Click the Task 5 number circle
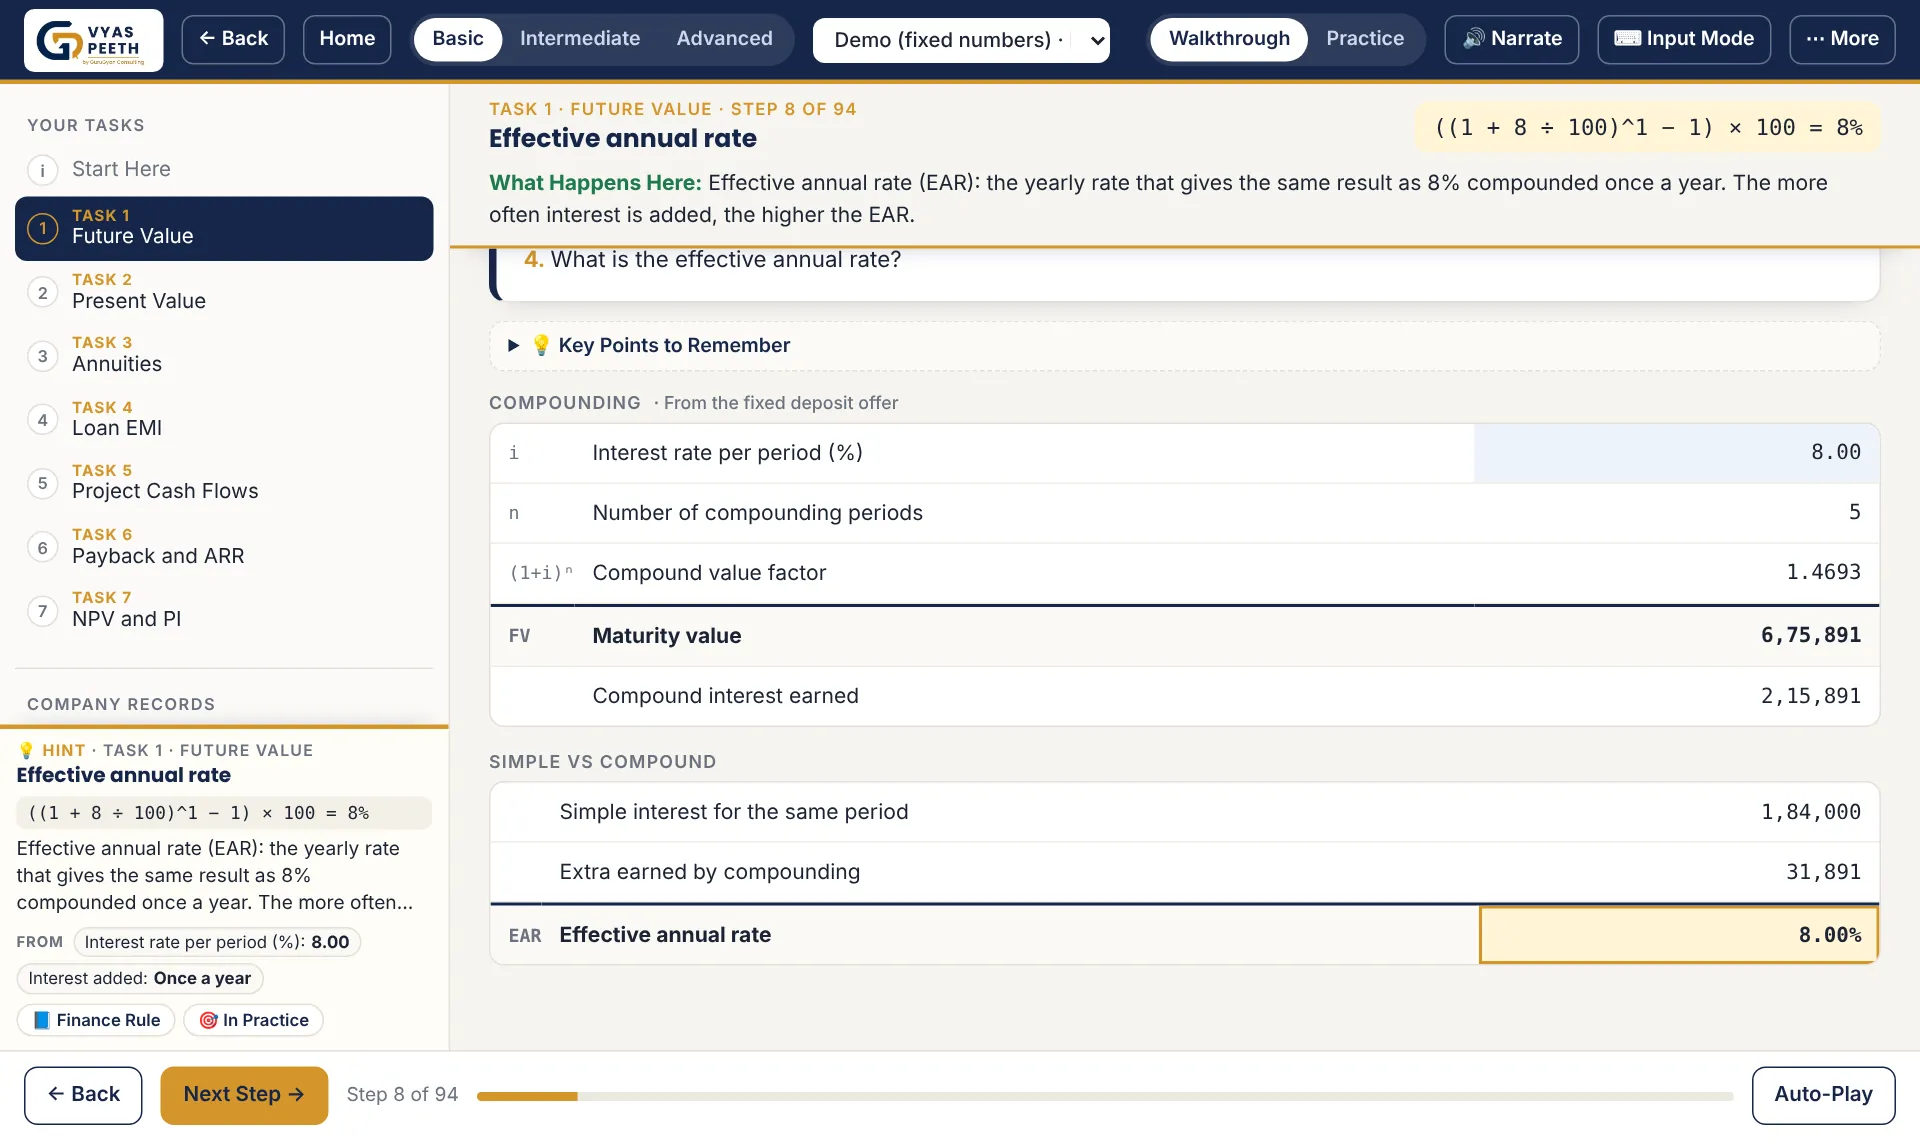This screenshot has height=1140, width=1920. coord(42,483)
